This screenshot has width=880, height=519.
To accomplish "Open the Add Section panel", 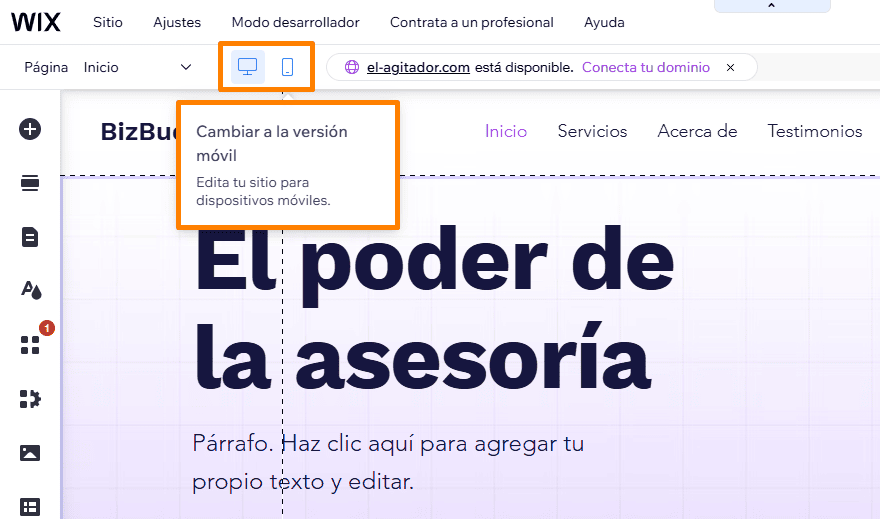I will 30,183.
